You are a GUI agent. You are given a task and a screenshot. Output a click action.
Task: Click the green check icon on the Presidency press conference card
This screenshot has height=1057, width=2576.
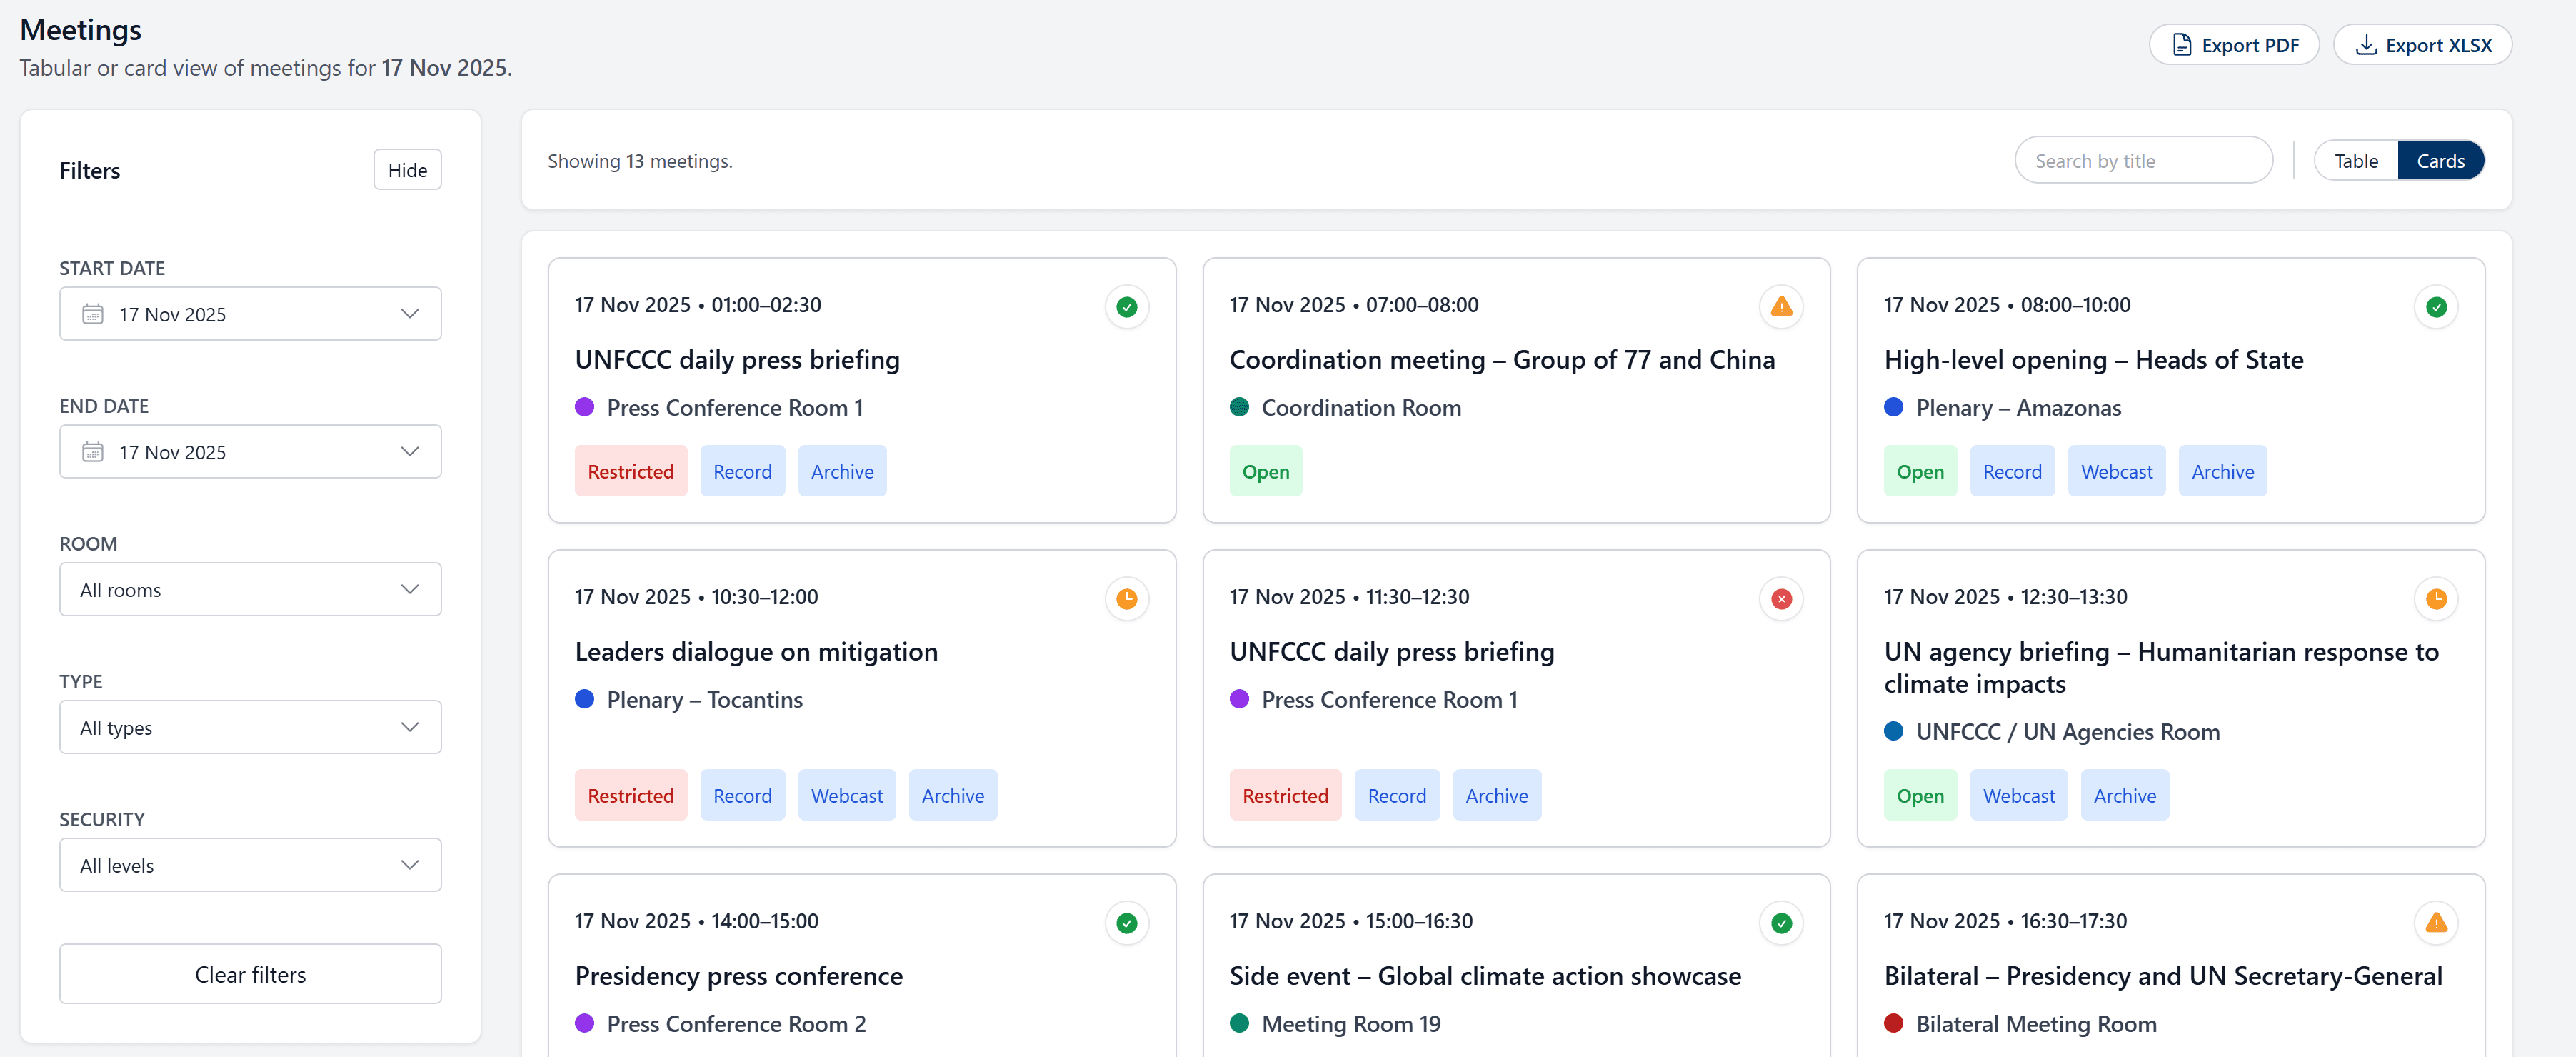(1126, 923)
